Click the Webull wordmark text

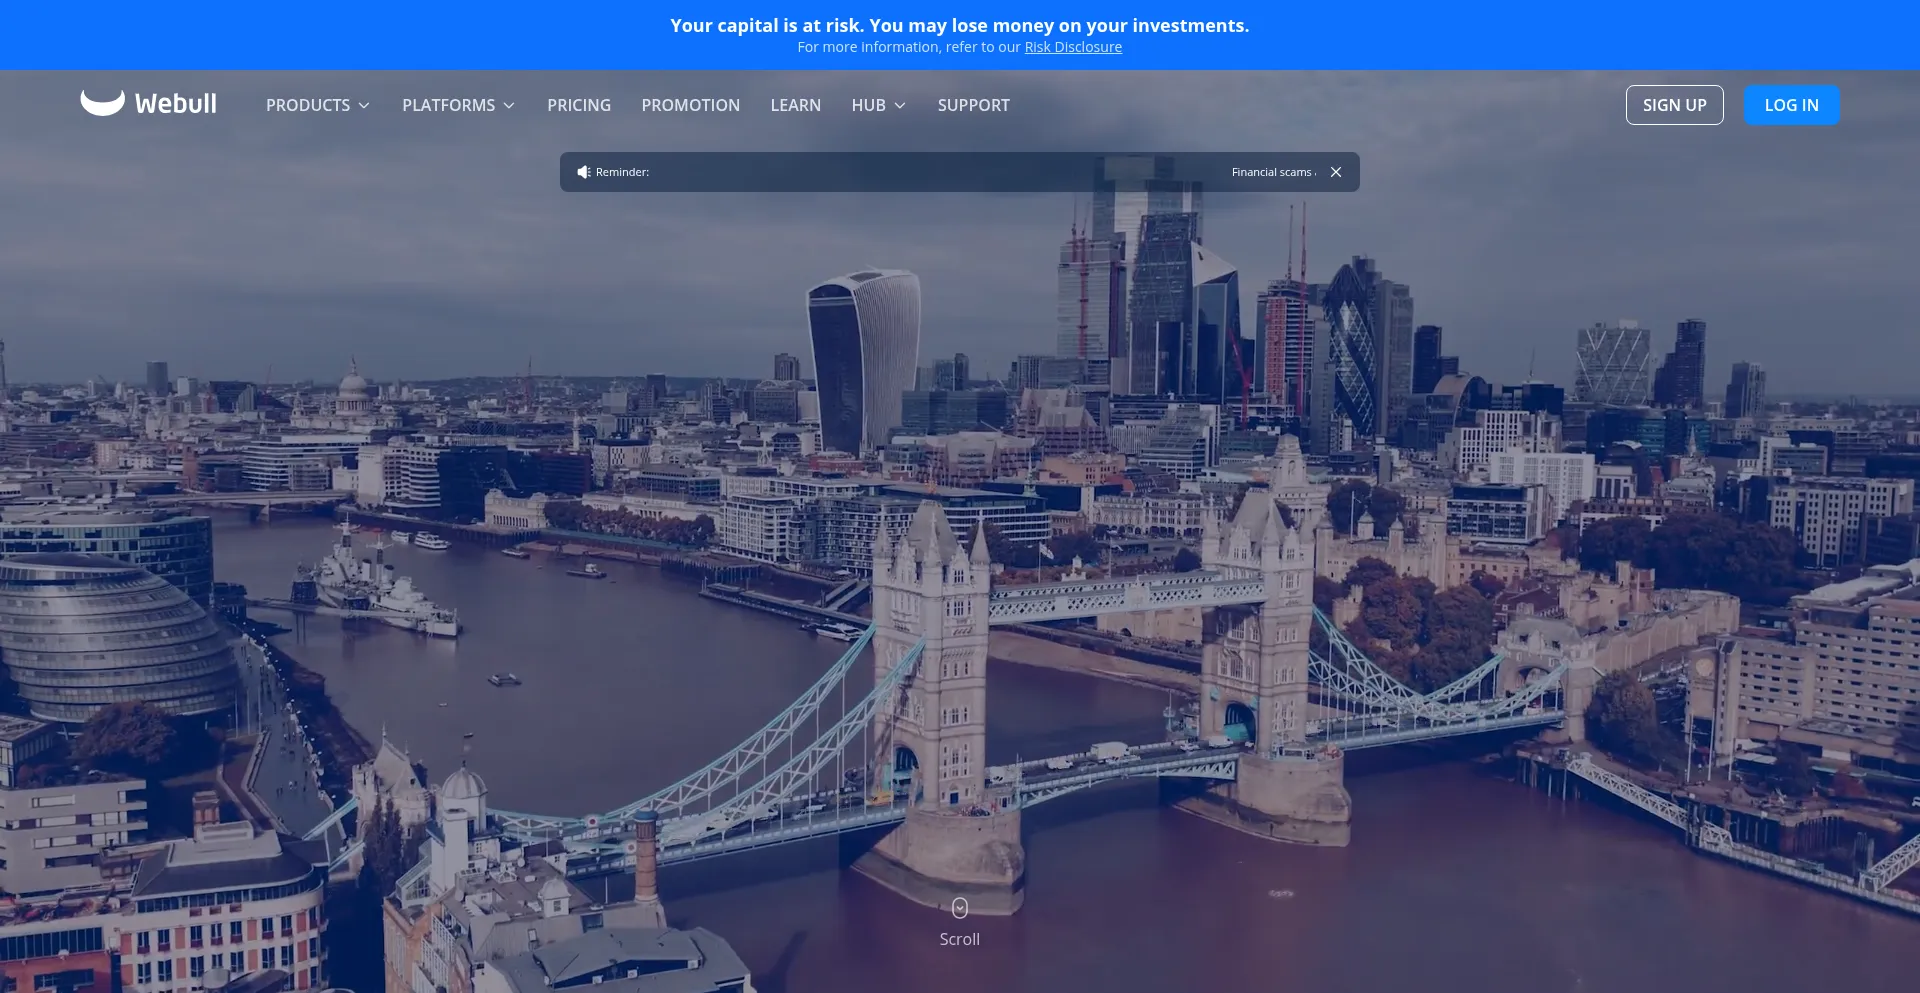coord(176,102)
